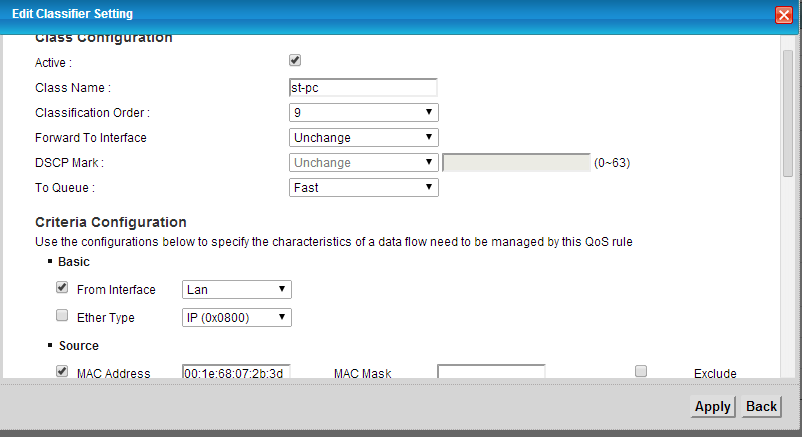The width and height of the screenshot is (802, 437).
Task: Enable the Ether Type checkbox
Action: (62, 315)
